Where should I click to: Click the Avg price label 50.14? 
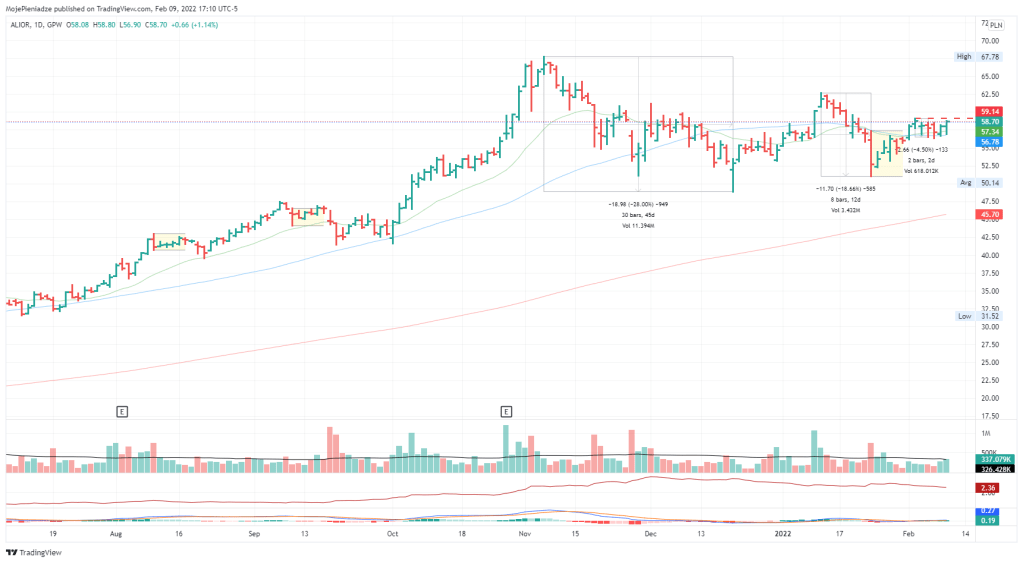pyautogui.click(x=992, y=183)
